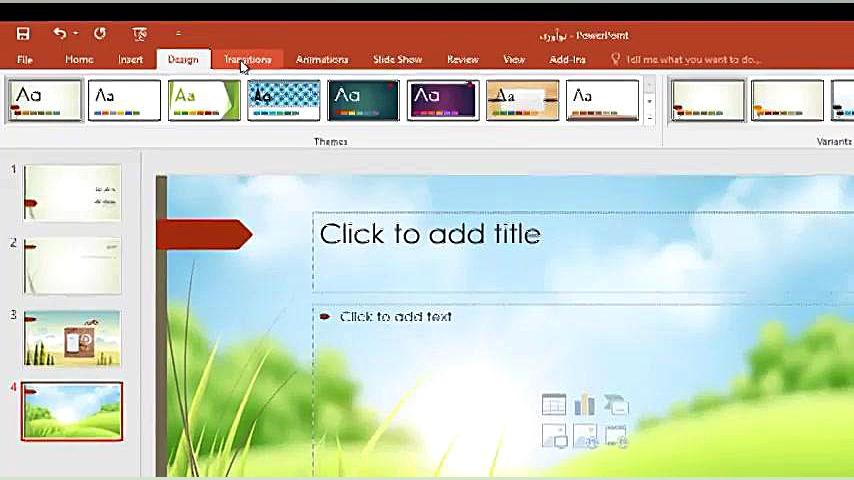The width and height of the screenshot is (854, 480).
Task: Open the Add-ins tab
Action: (x=567, y=59)
